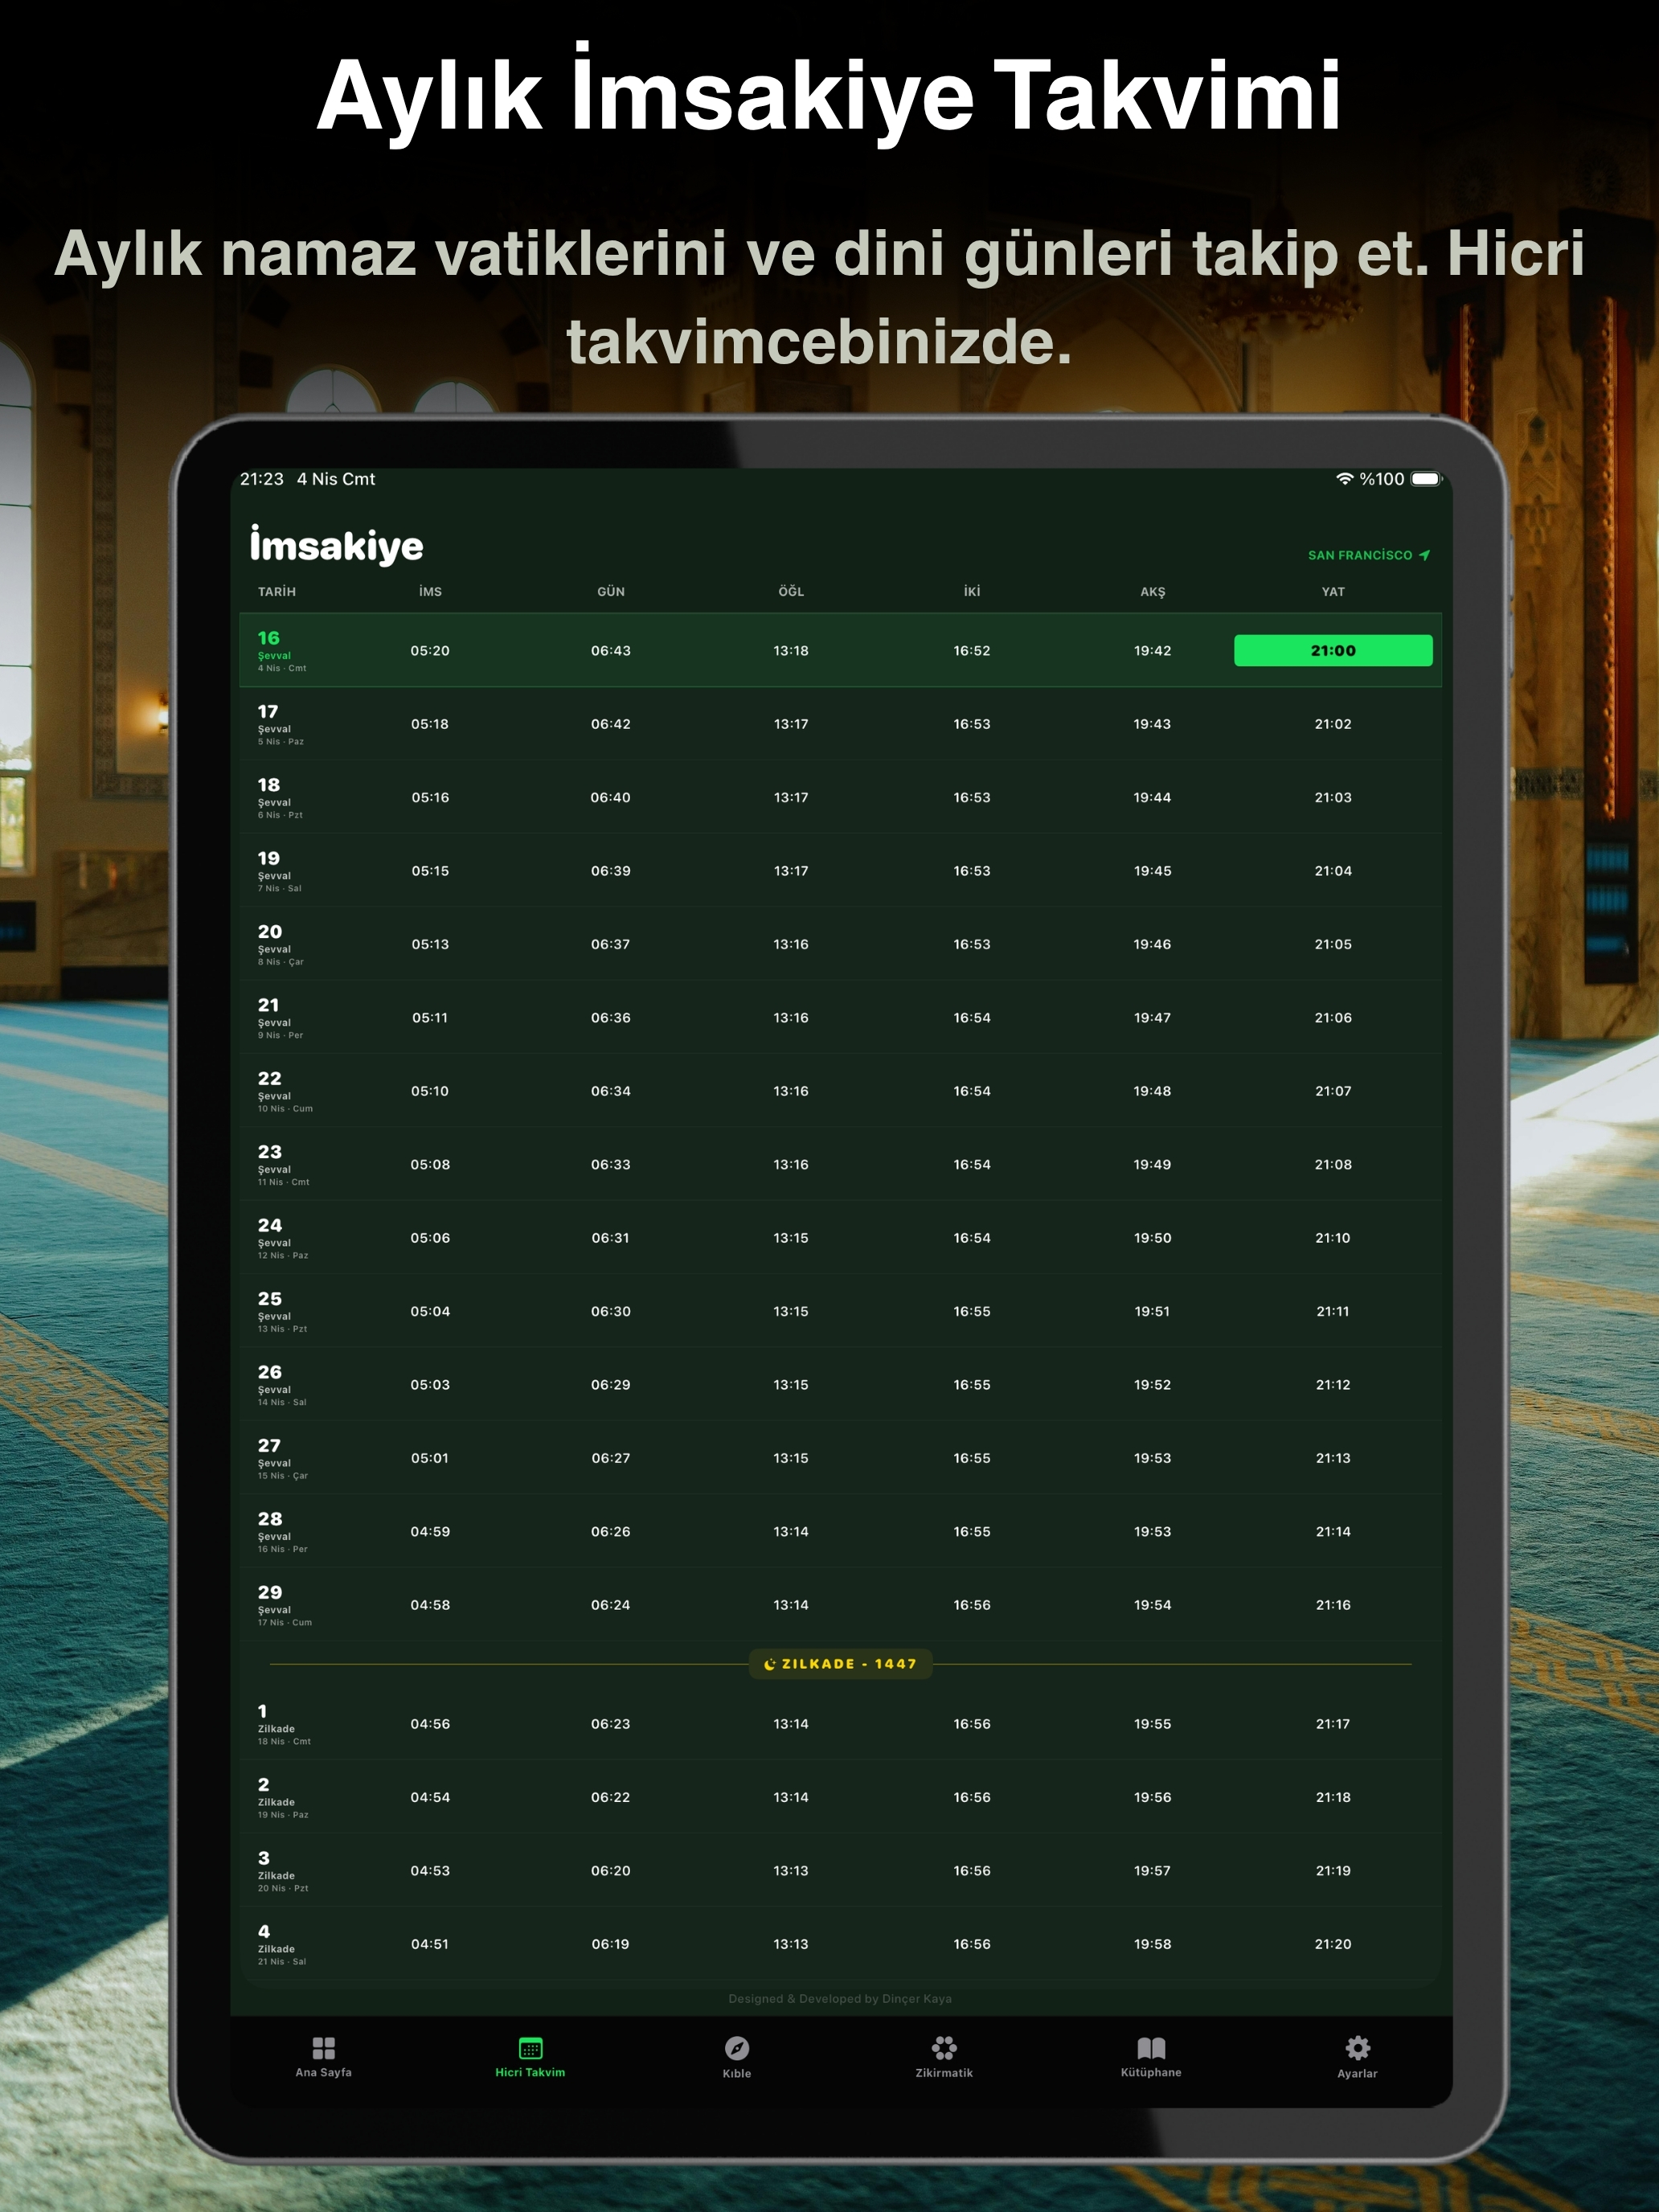Image resolution: width=1659 pixels, height=2212 pixels.
Task: Tap the Kütüphane tab label
Action: pos(1151,2072)
